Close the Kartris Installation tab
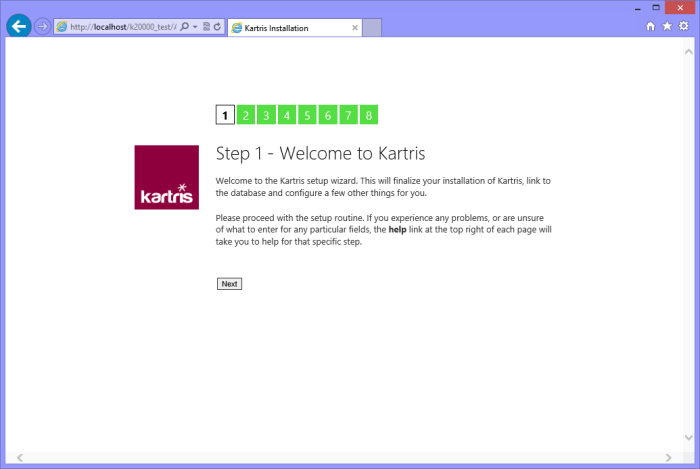The image size is (700, 469). coord(355,28)
